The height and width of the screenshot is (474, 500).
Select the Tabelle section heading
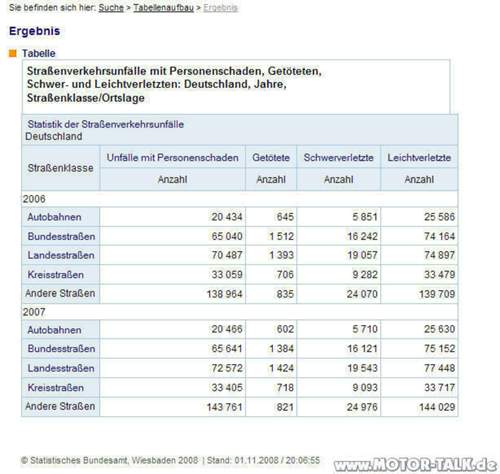(39, 53)
